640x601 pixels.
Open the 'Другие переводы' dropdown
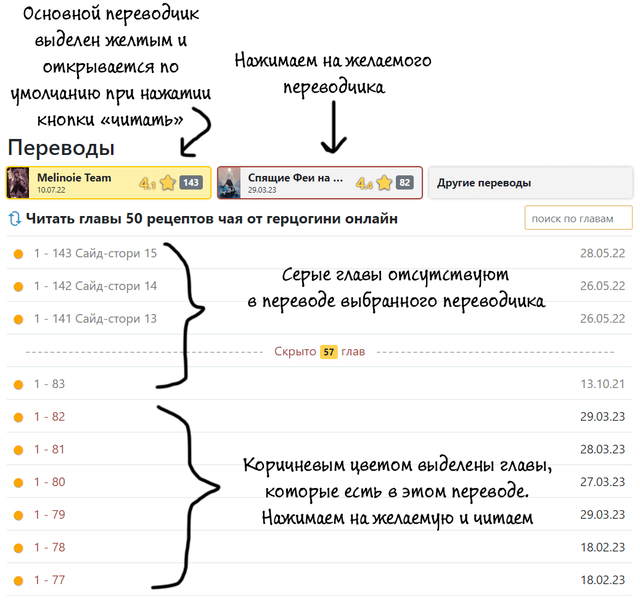tap(530, 183)
